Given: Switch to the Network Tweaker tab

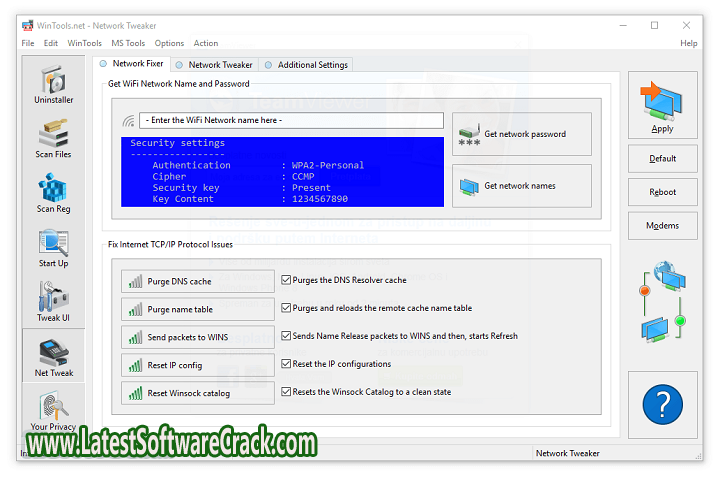Looking at the screenshot, I should pyautogui.click(x=219, y=65).
